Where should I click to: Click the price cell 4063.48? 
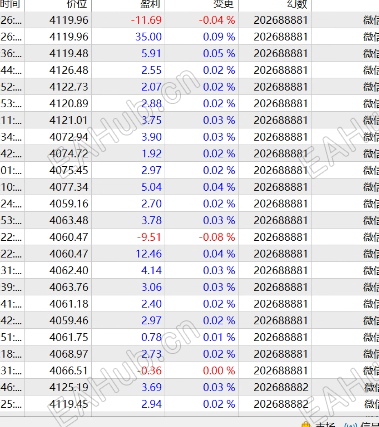pos(69,220)
